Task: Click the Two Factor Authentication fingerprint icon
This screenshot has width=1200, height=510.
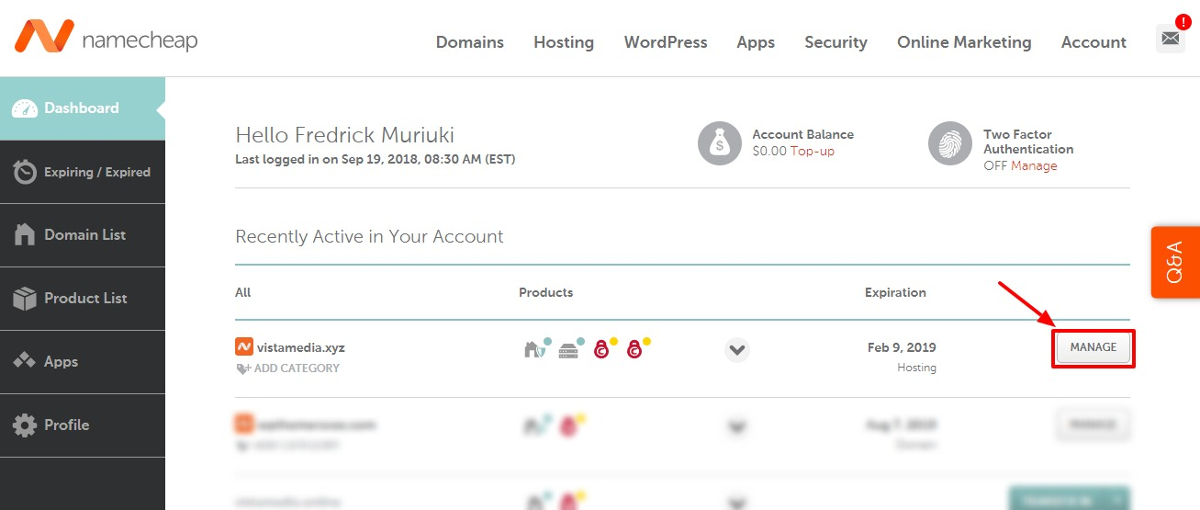Action: pos(949,143)
